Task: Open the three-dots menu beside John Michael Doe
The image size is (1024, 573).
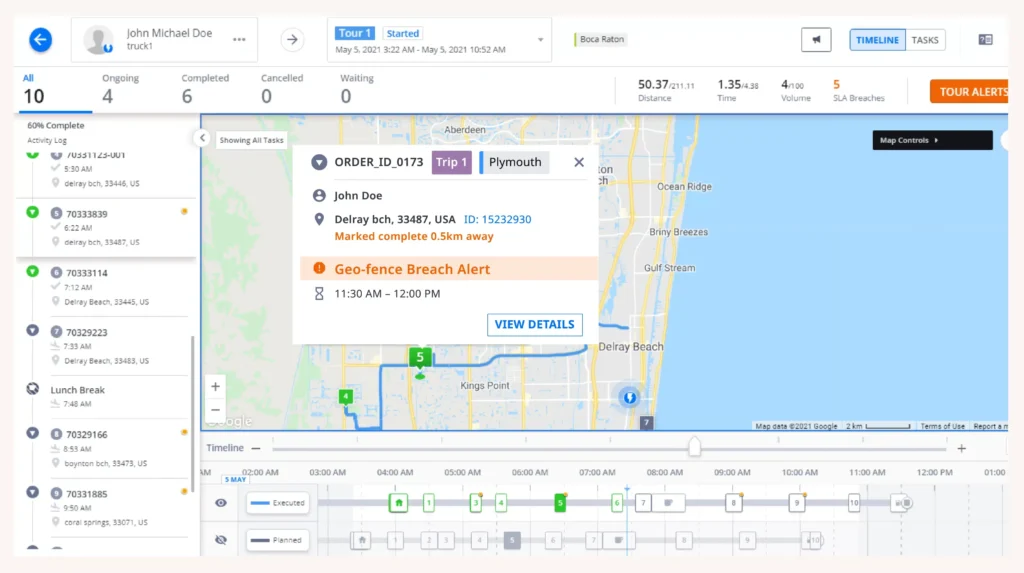Action: (x=239, y=40)
